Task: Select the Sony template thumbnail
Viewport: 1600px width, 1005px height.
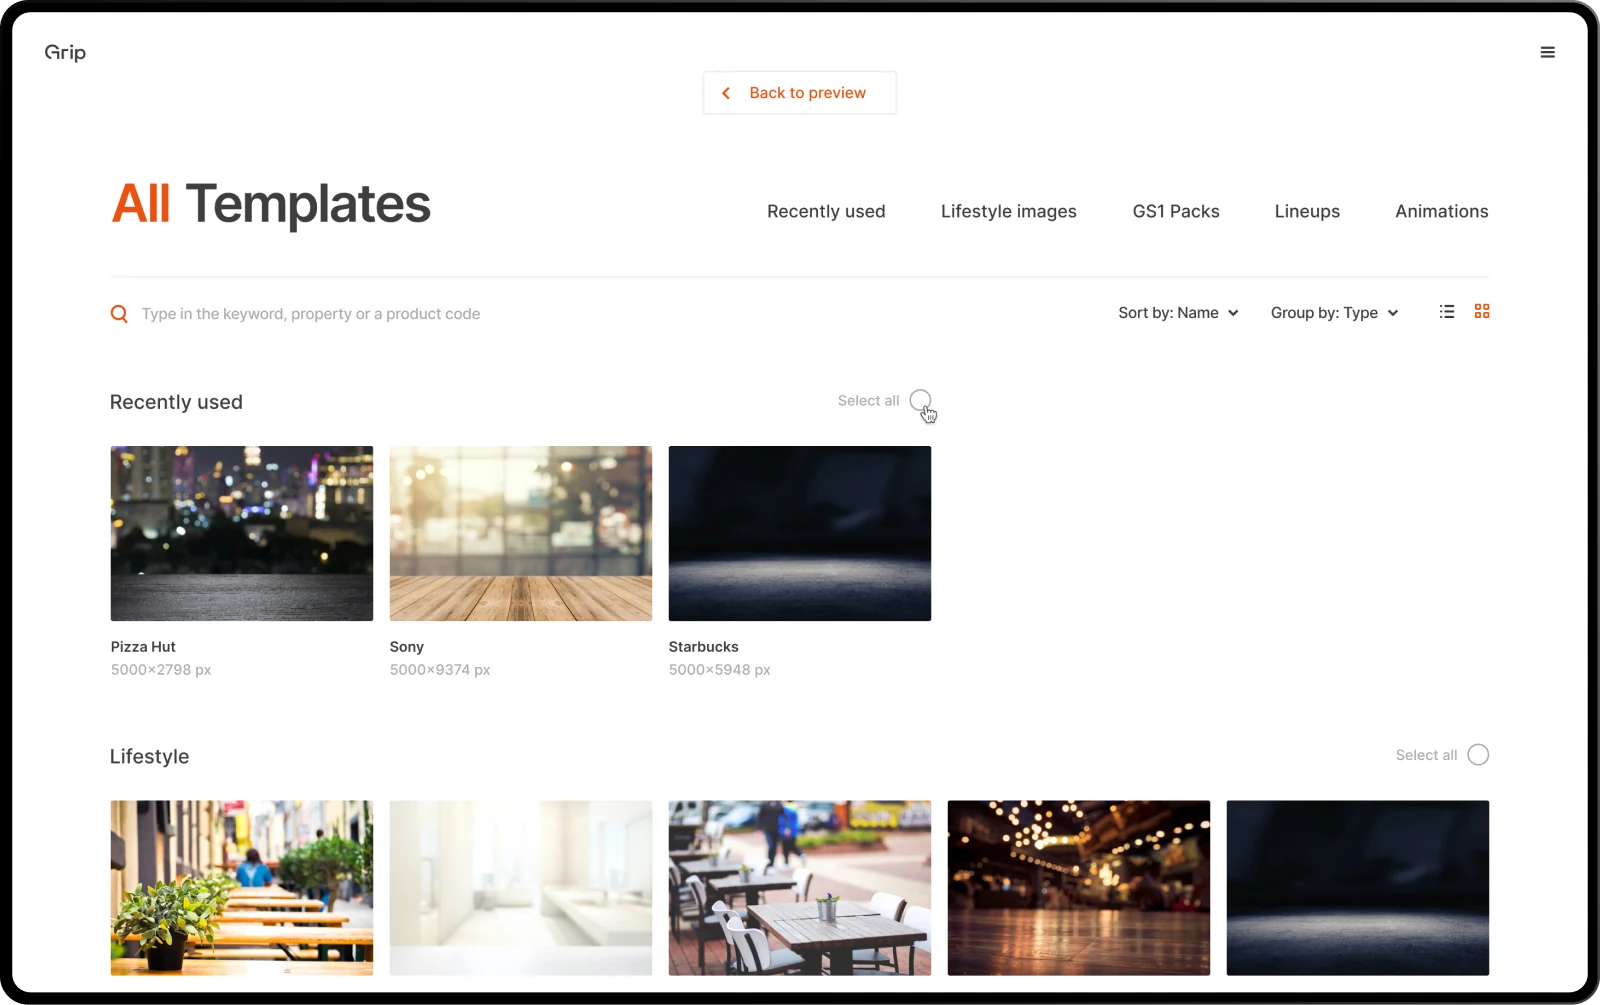Action: (521, 534)
